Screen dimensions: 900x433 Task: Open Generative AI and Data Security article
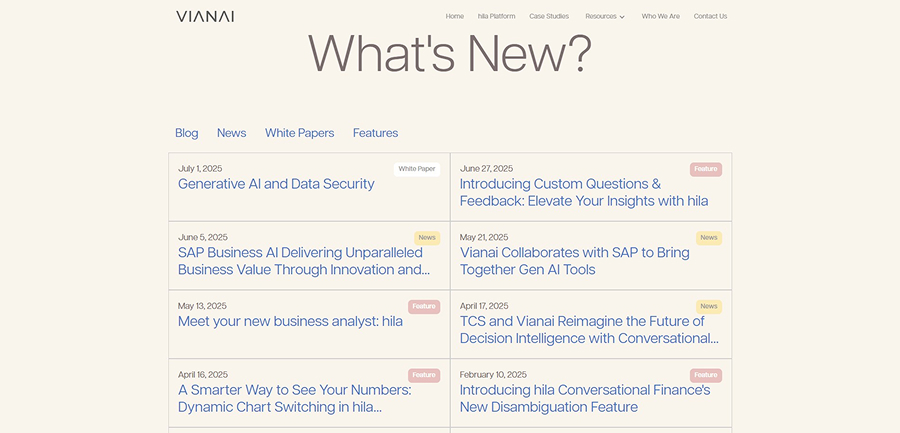click(x=276, y=184)
